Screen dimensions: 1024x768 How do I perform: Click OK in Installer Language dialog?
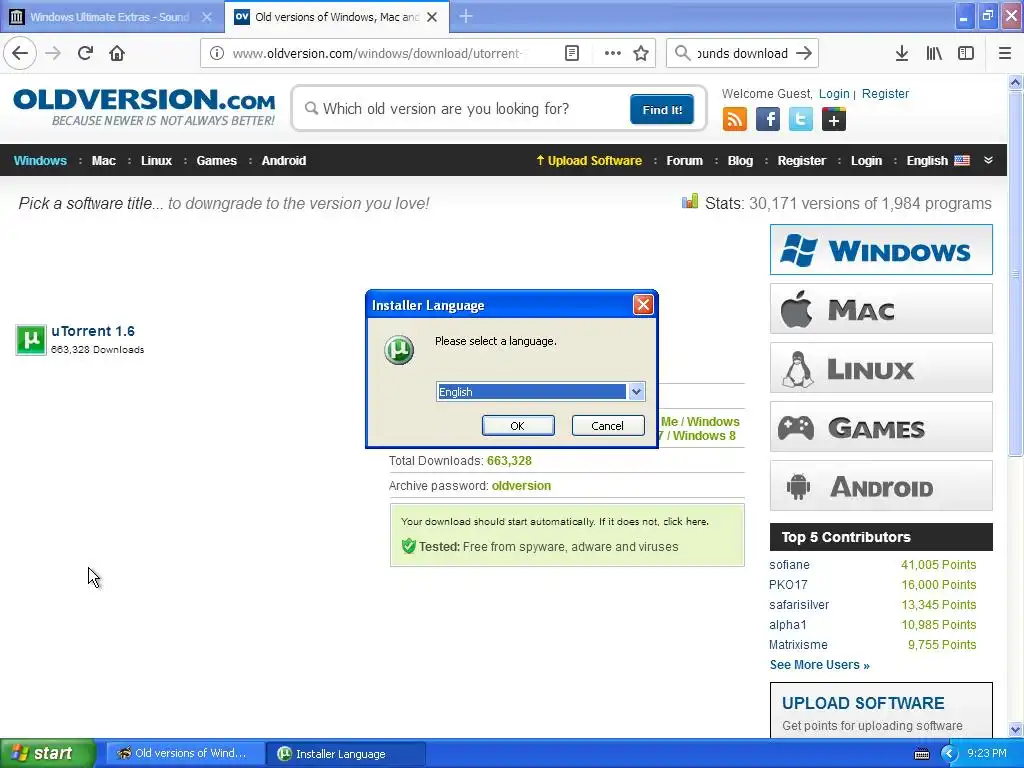(x=518, y=426)
